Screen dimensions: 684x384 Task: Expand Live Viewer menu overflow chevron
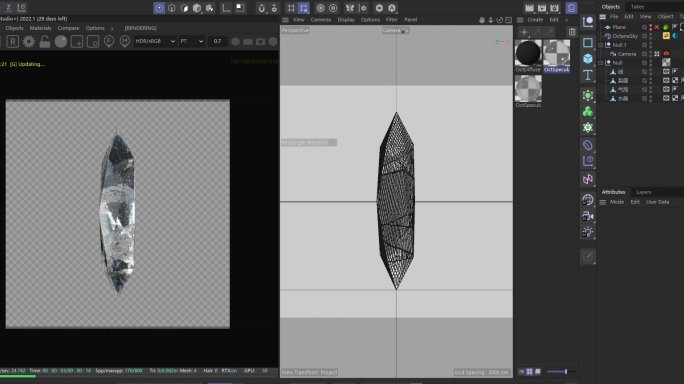click(x=112, y=28)
